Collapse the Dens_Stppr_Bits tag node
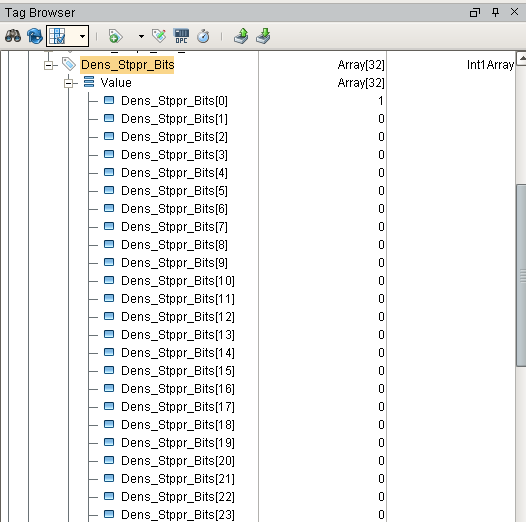 point(49,65)
